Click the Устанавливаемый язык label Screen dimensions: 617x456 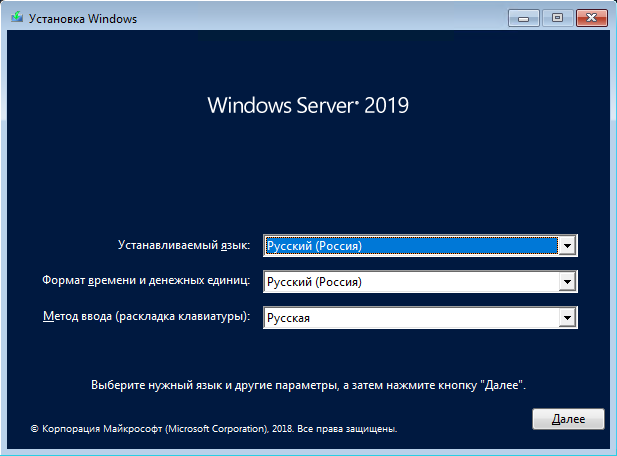(184, 245)
